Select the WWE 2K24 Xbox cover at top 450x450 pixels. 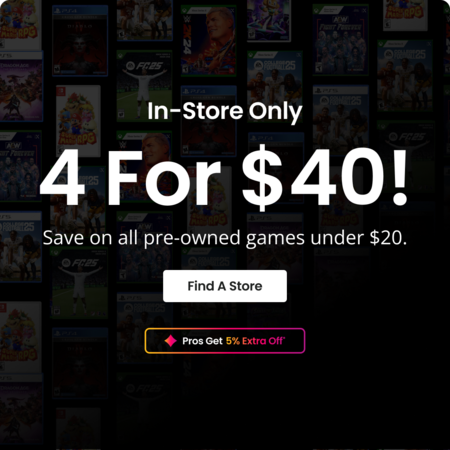click(x=208, y=41)
